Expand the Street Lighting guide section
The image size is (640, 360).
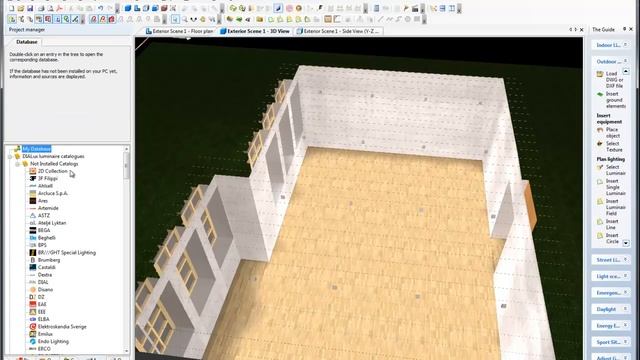[625, 260]
